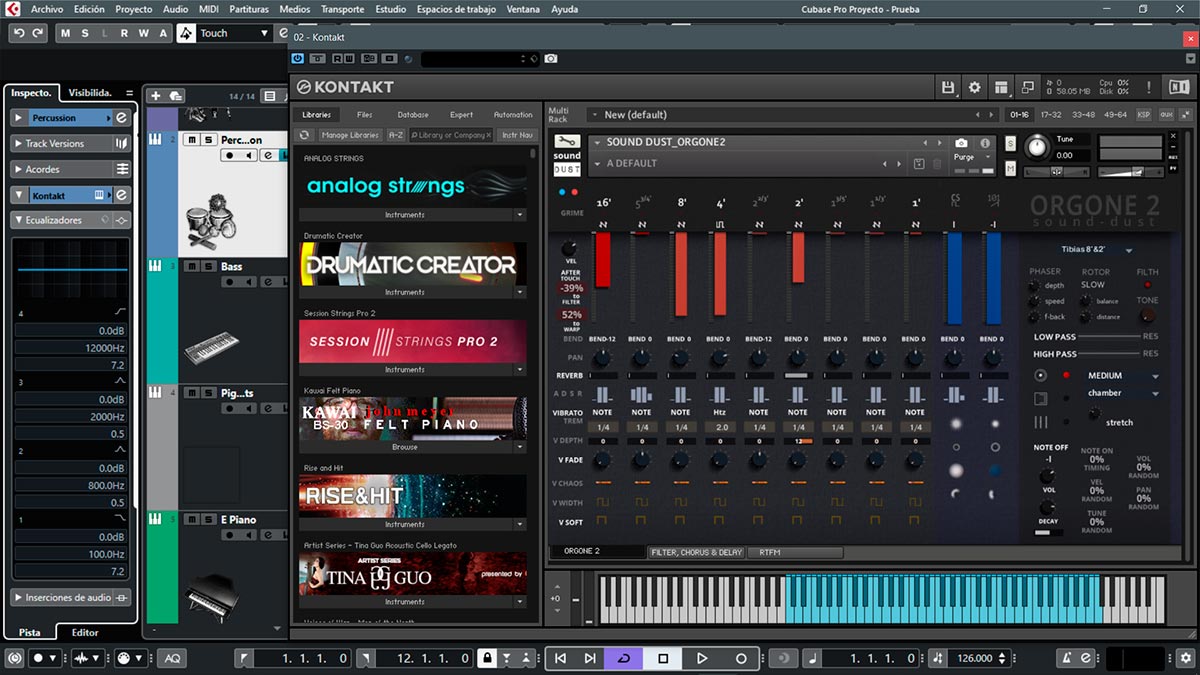1200x675 pixels.
Task: Solo the Bass track
Action: click(x=207, y=266)
